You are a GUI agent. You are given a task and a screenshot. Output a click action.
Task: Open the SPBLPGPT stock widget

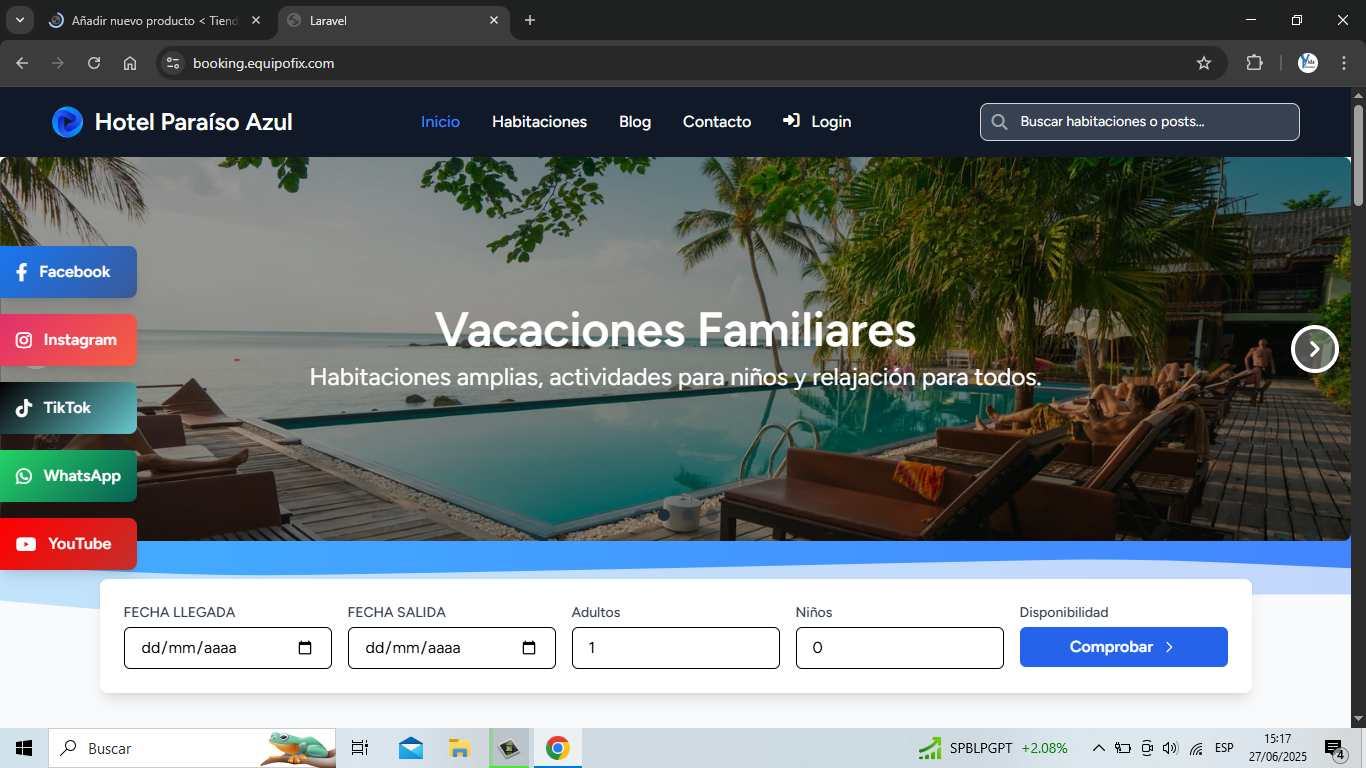coord(993,748)
